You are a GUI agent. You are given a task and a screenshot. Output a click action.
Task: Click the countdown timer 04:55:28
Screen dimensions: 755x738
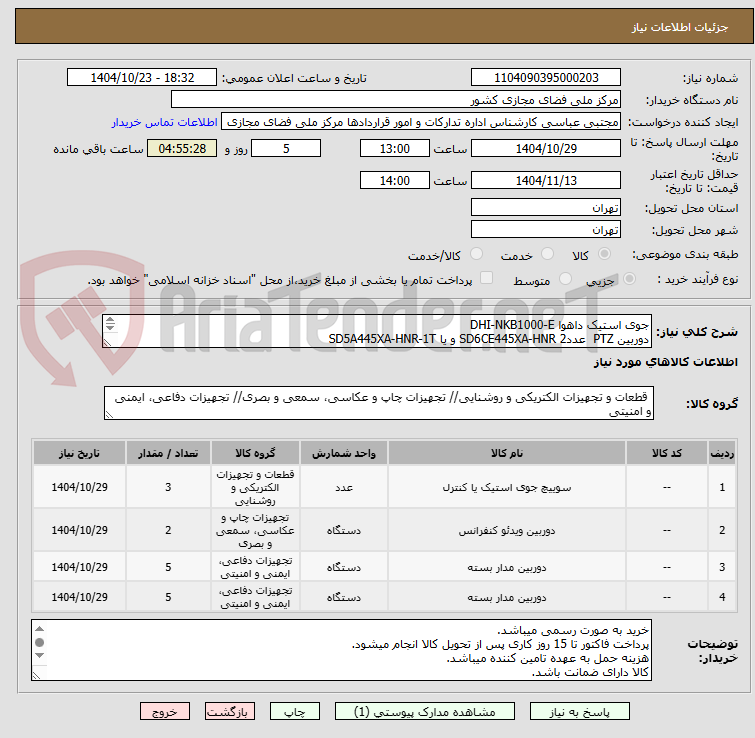[x=182, y=148]
